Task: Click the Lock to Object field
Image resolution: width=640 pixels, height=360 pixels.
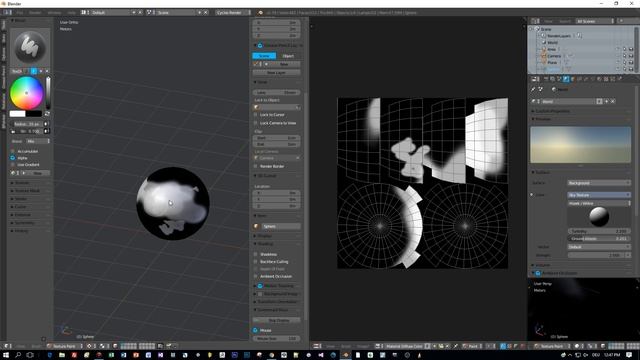Action: click(x=277, y=107)
